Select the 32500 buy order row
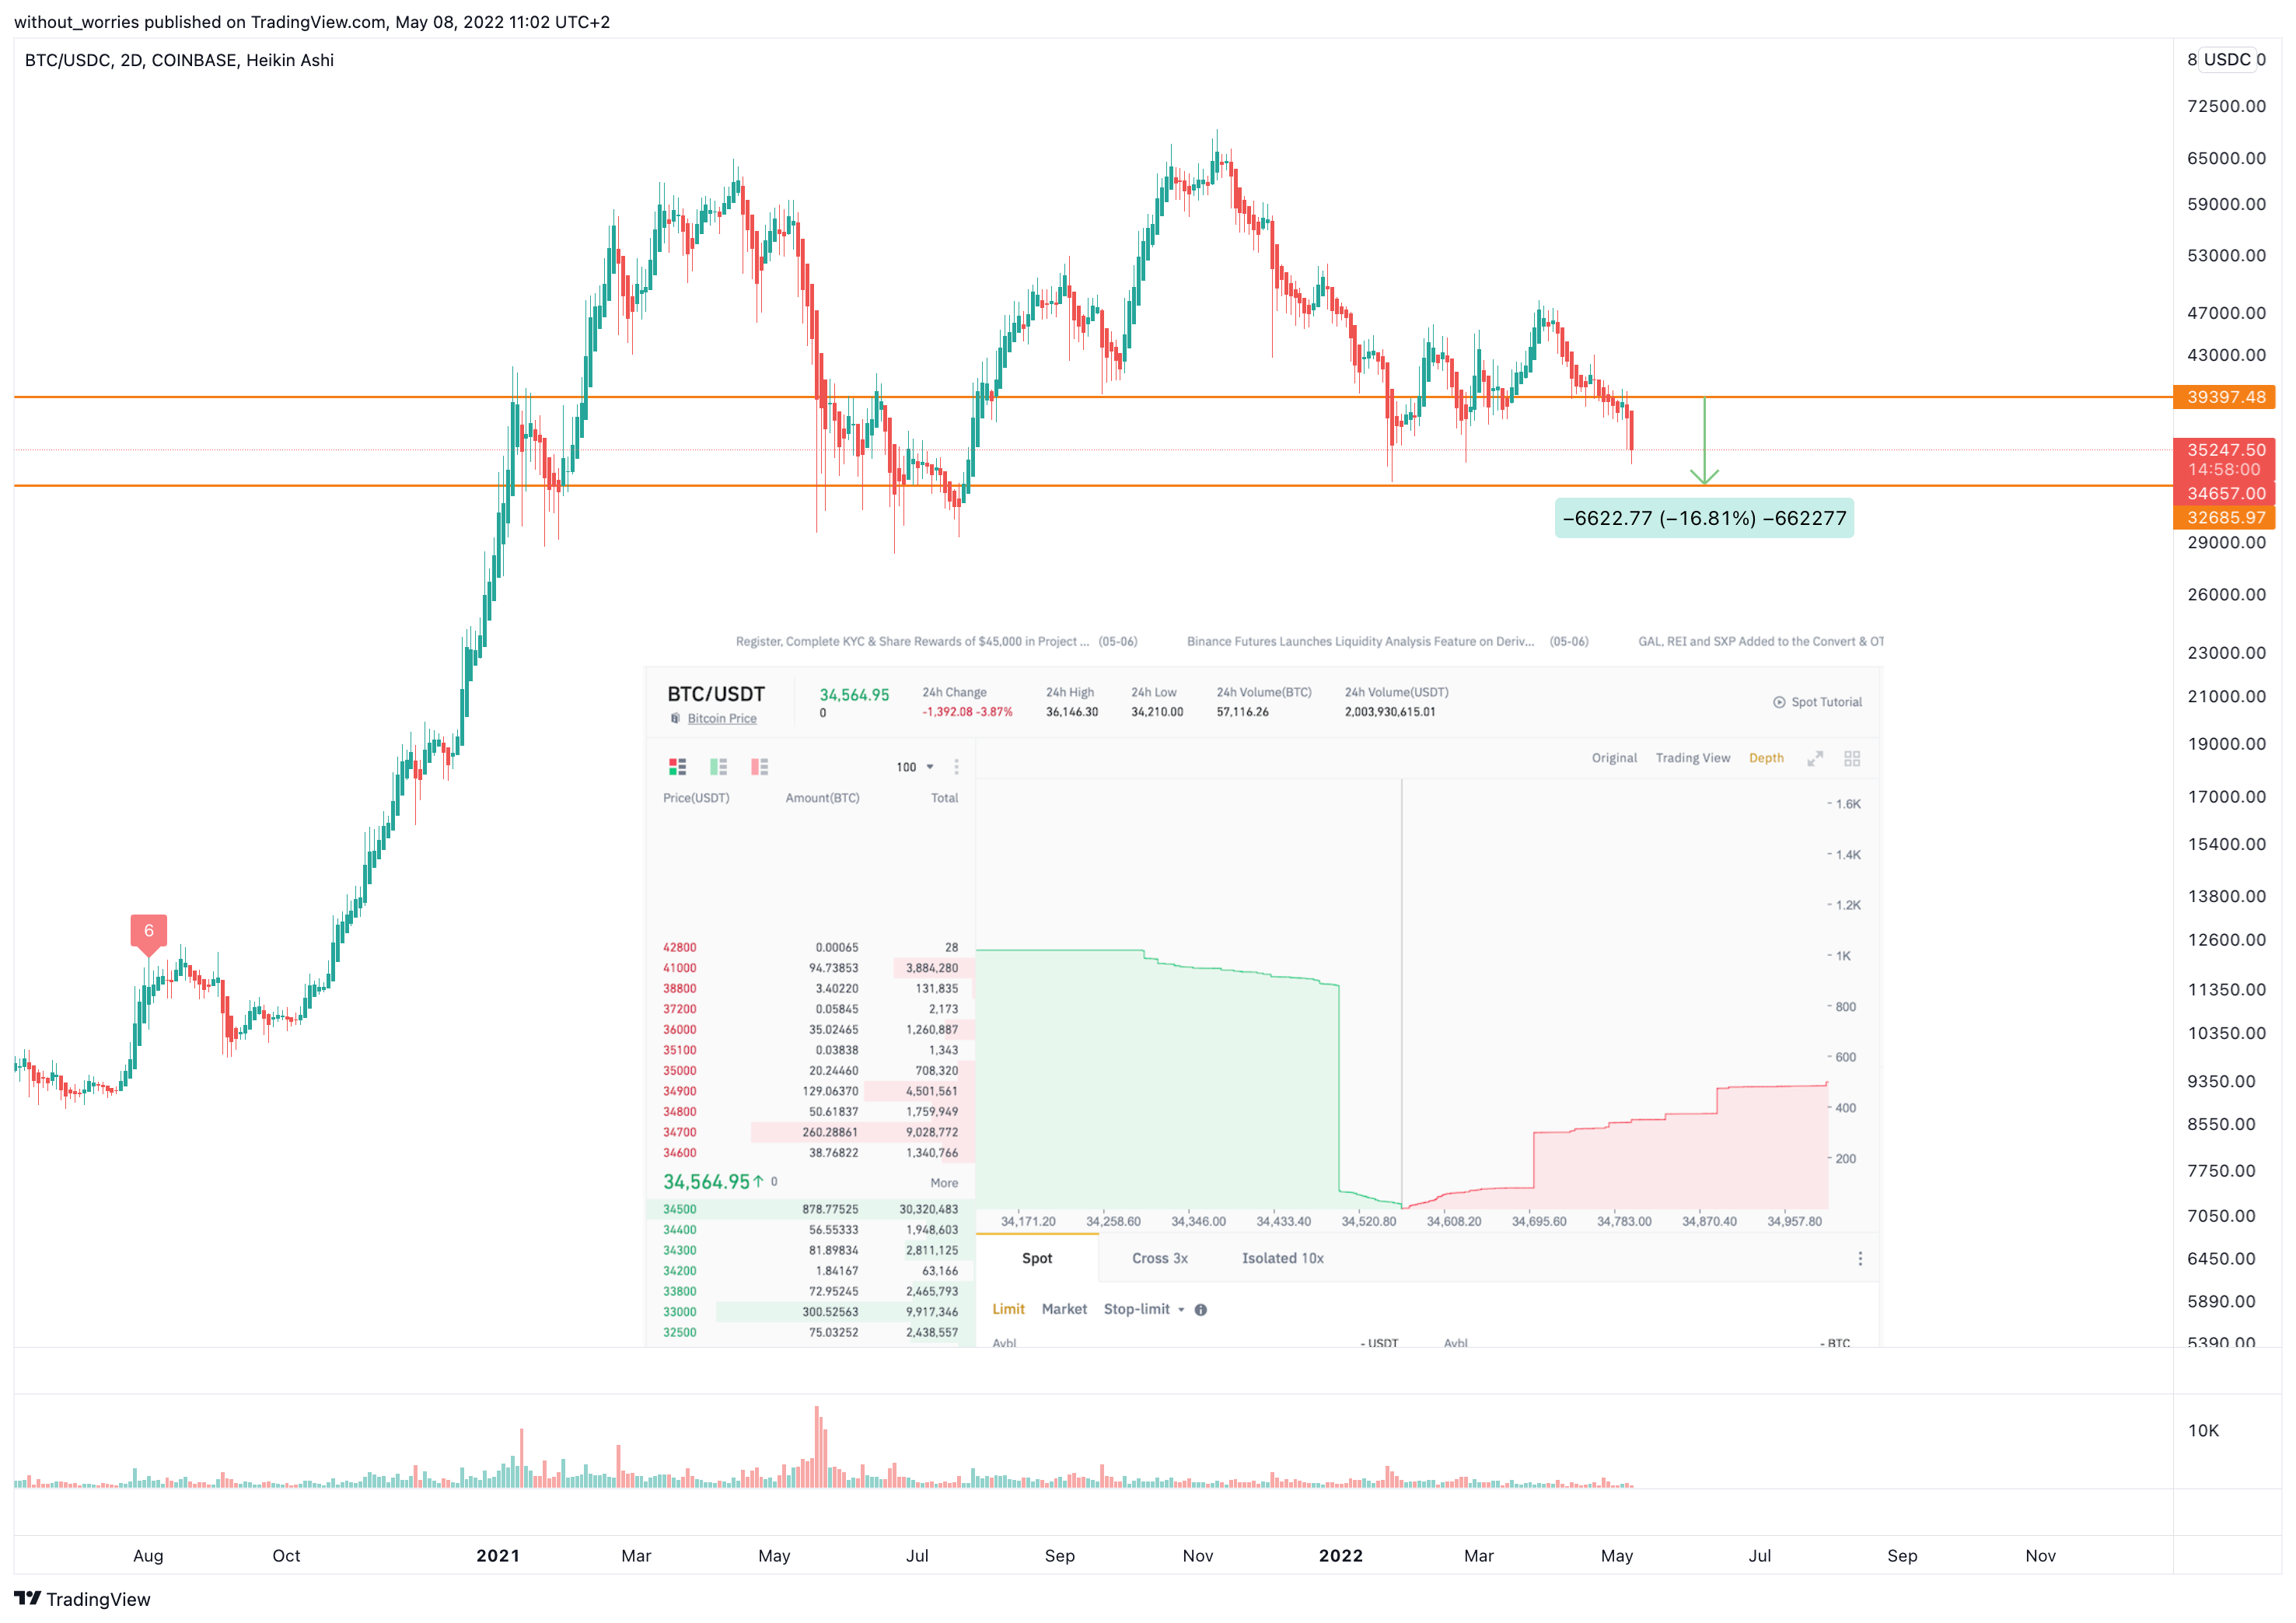Image resolution: width=2296 pixels, height=1623 pixels. click(810, 1332)
